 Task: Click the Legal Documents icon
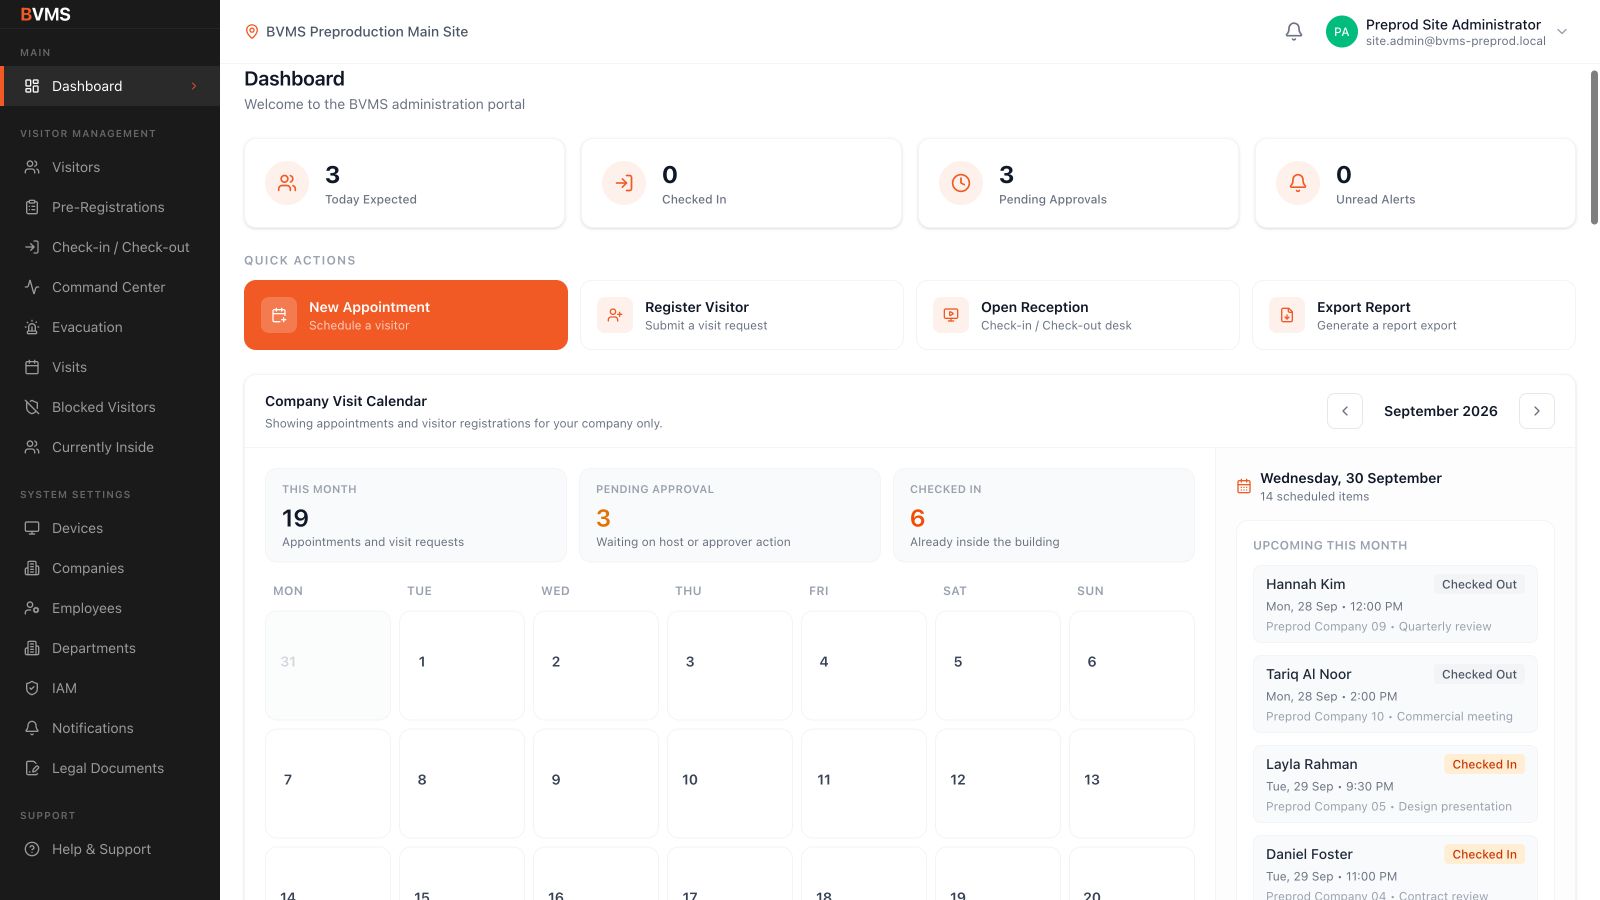32,768
